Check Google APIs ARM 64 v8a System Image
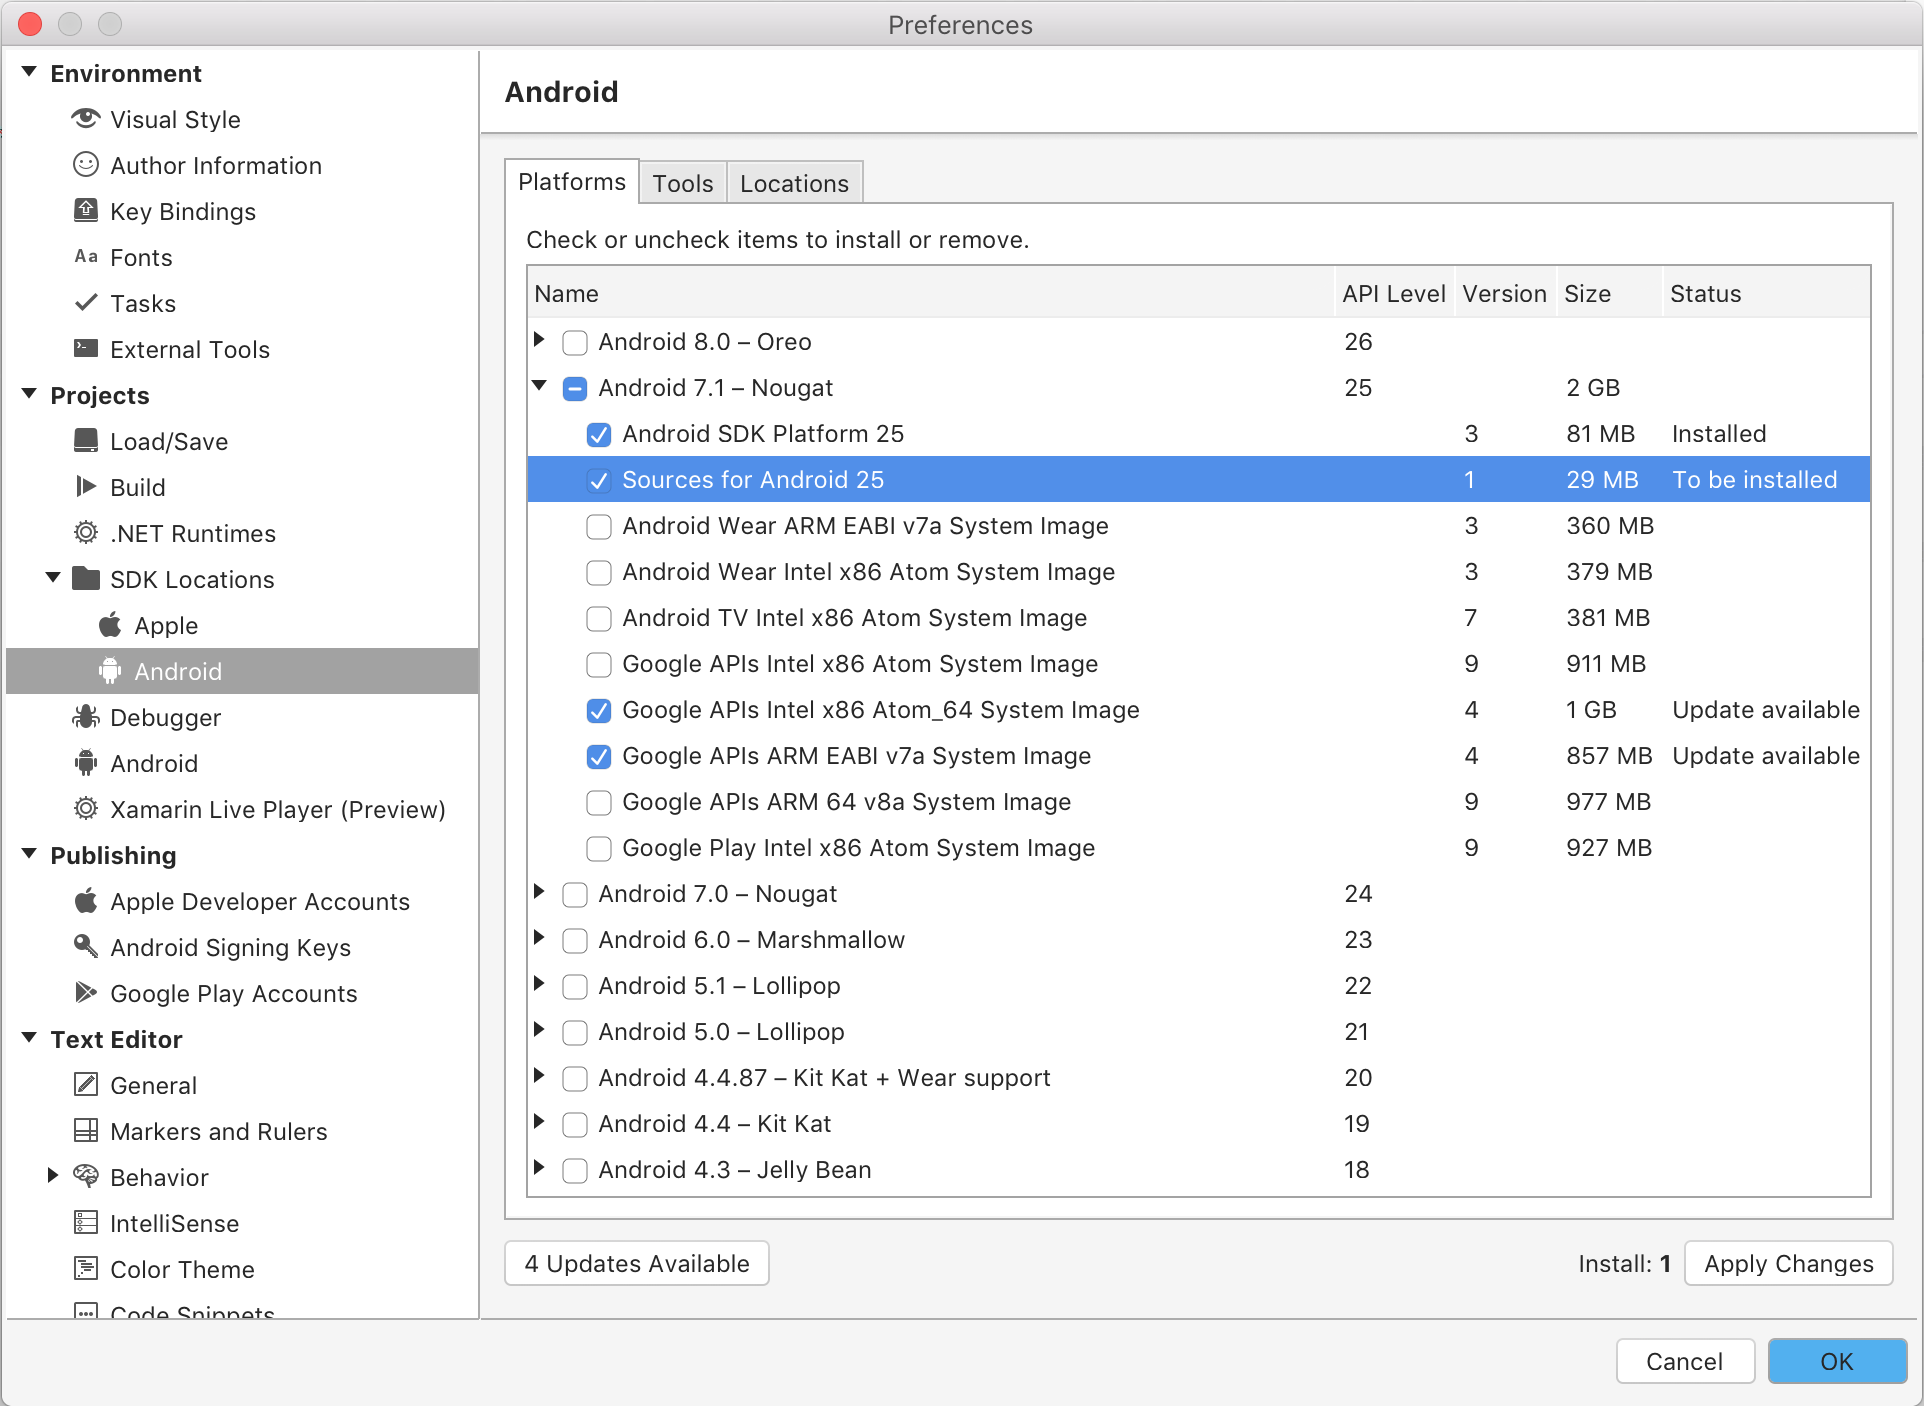The height and width of the screenshot is (1406, 1924). tap(599, 802)
